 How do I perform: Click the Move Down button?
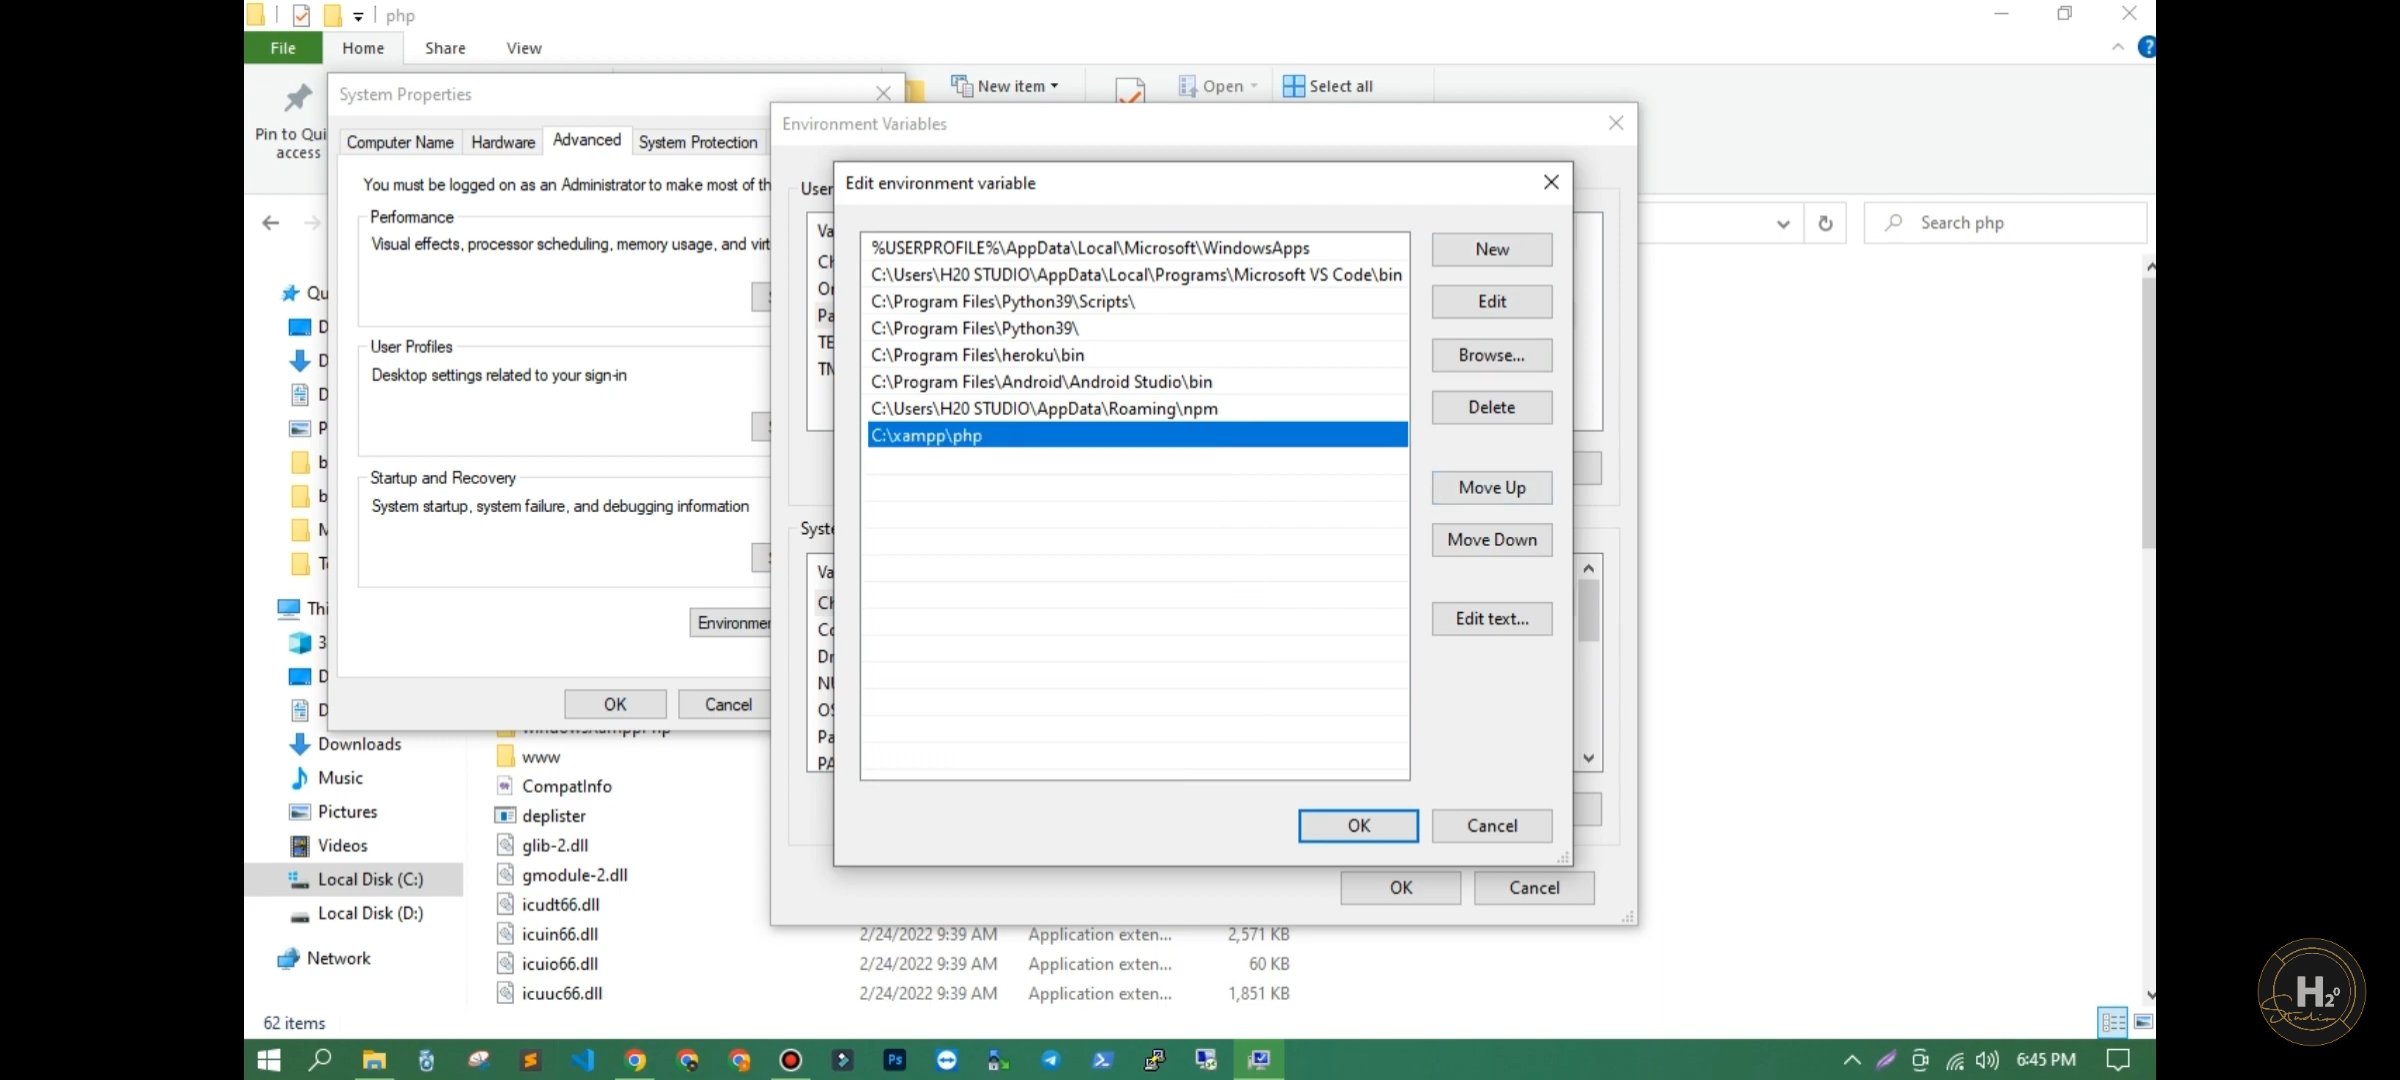1492,540
